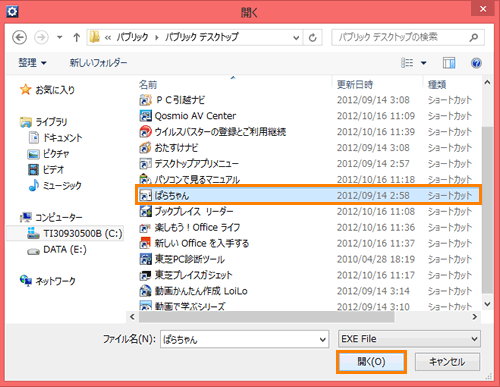The height and width of the screenshot is (387, 500).
Task: Open the help icon
Action: click(x=476, y=63)
